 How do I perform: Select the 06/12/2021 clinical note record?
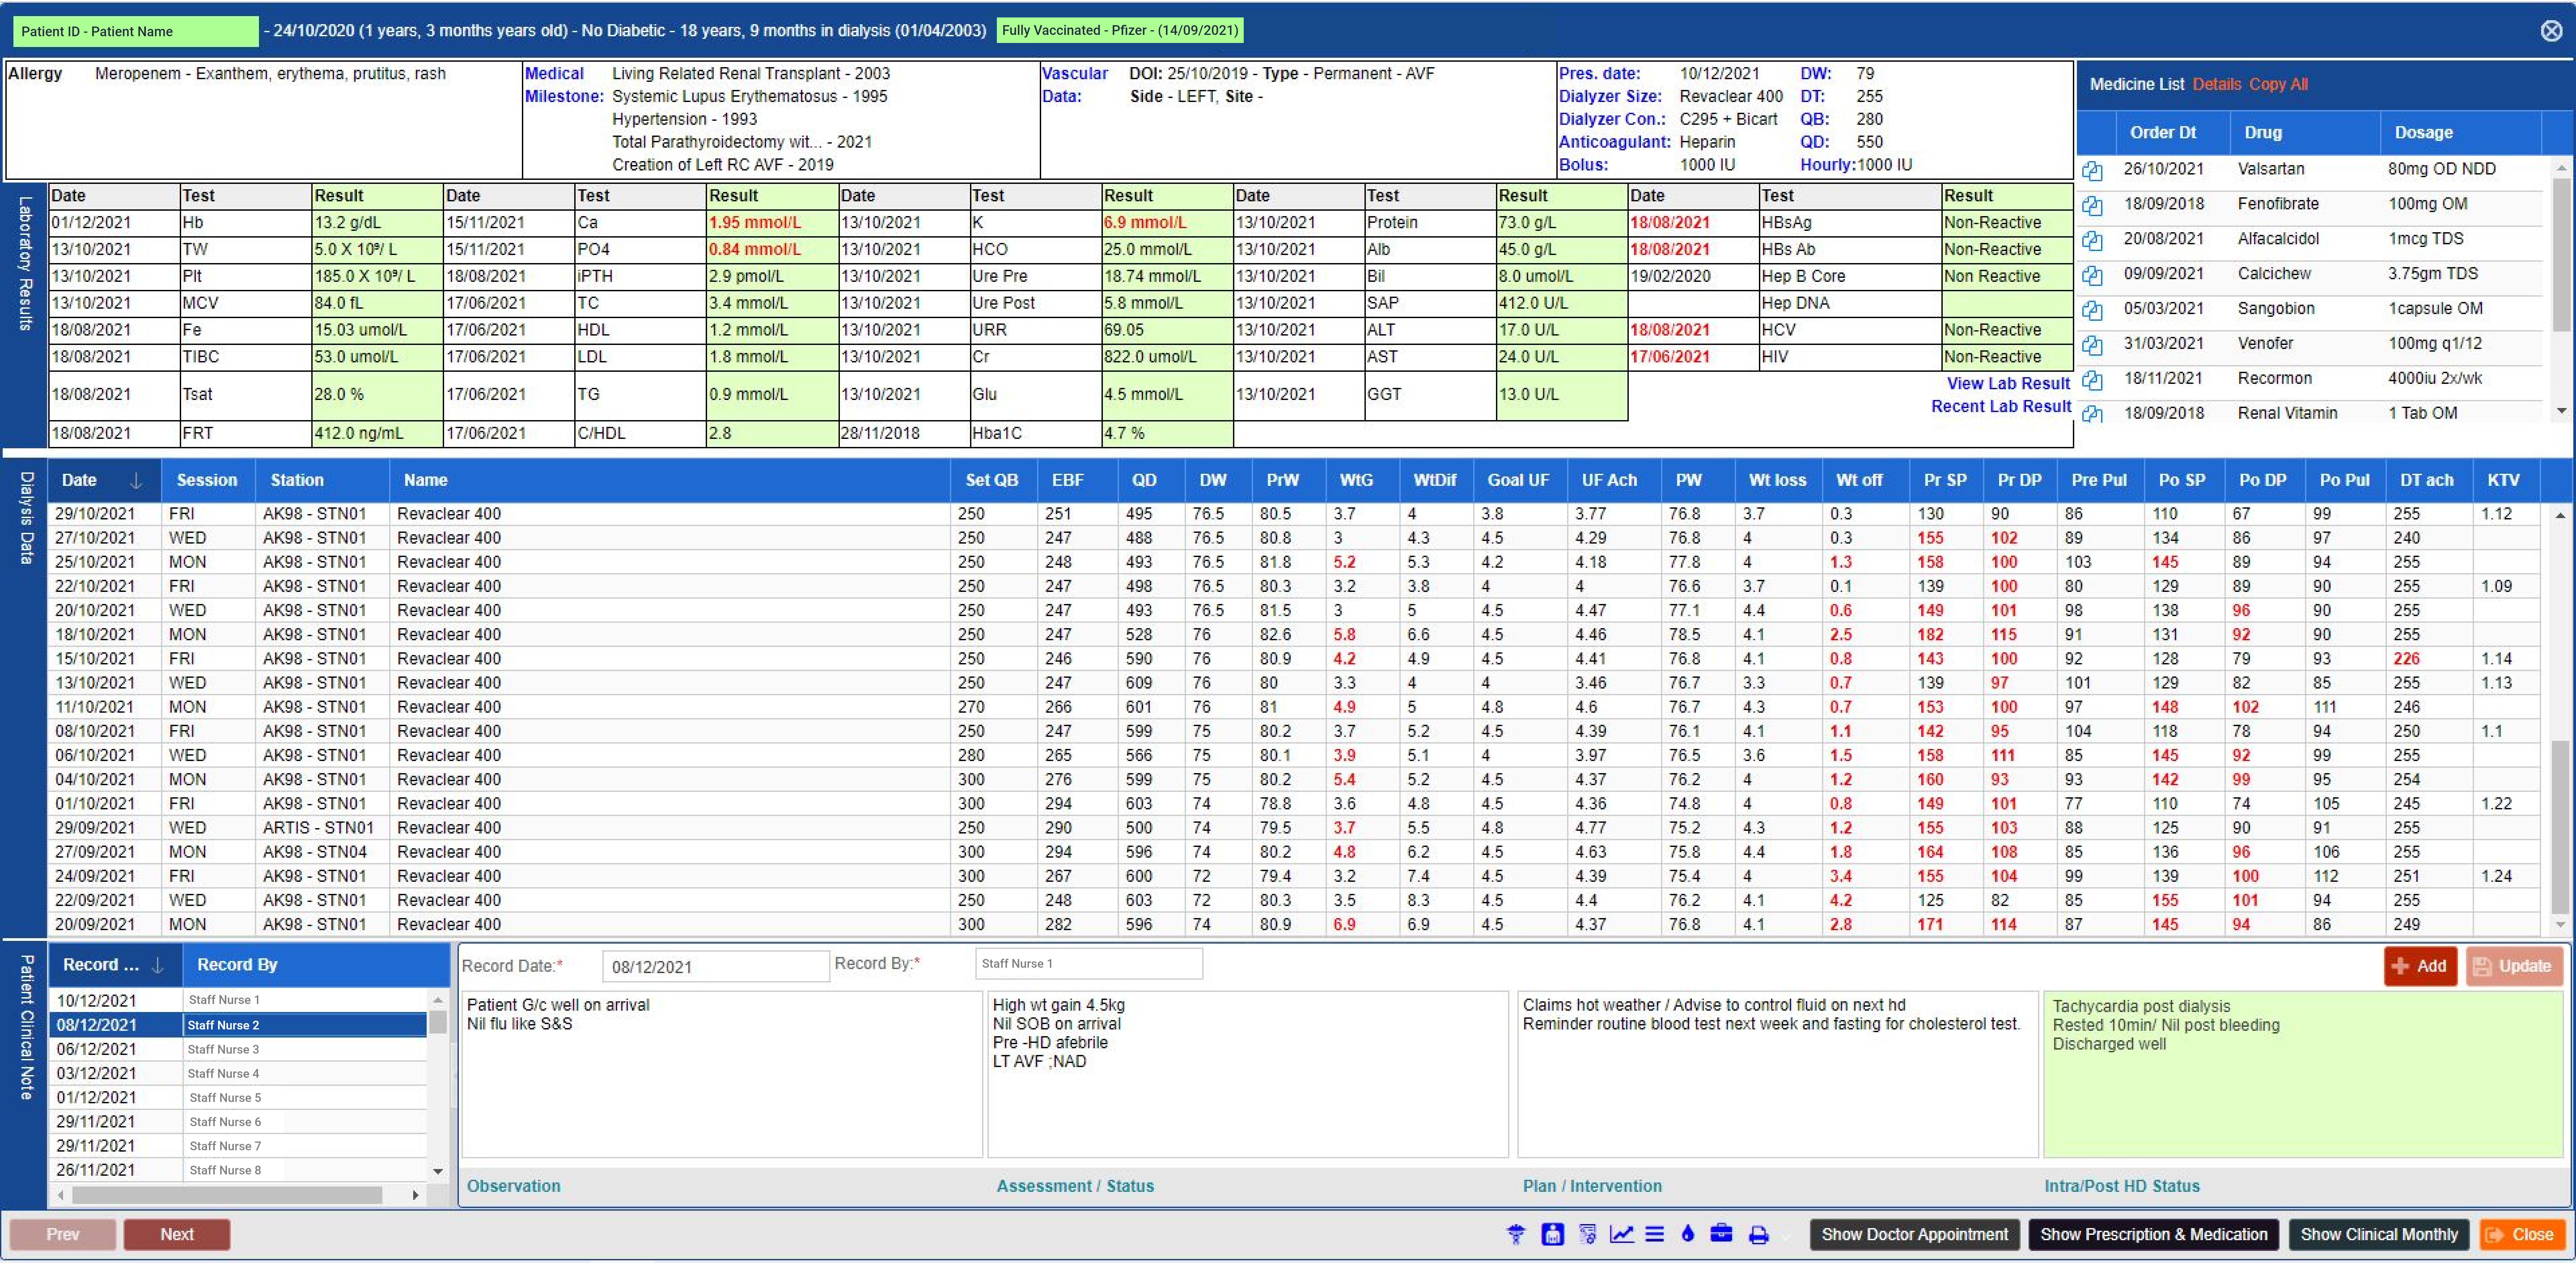(96, 1049)
